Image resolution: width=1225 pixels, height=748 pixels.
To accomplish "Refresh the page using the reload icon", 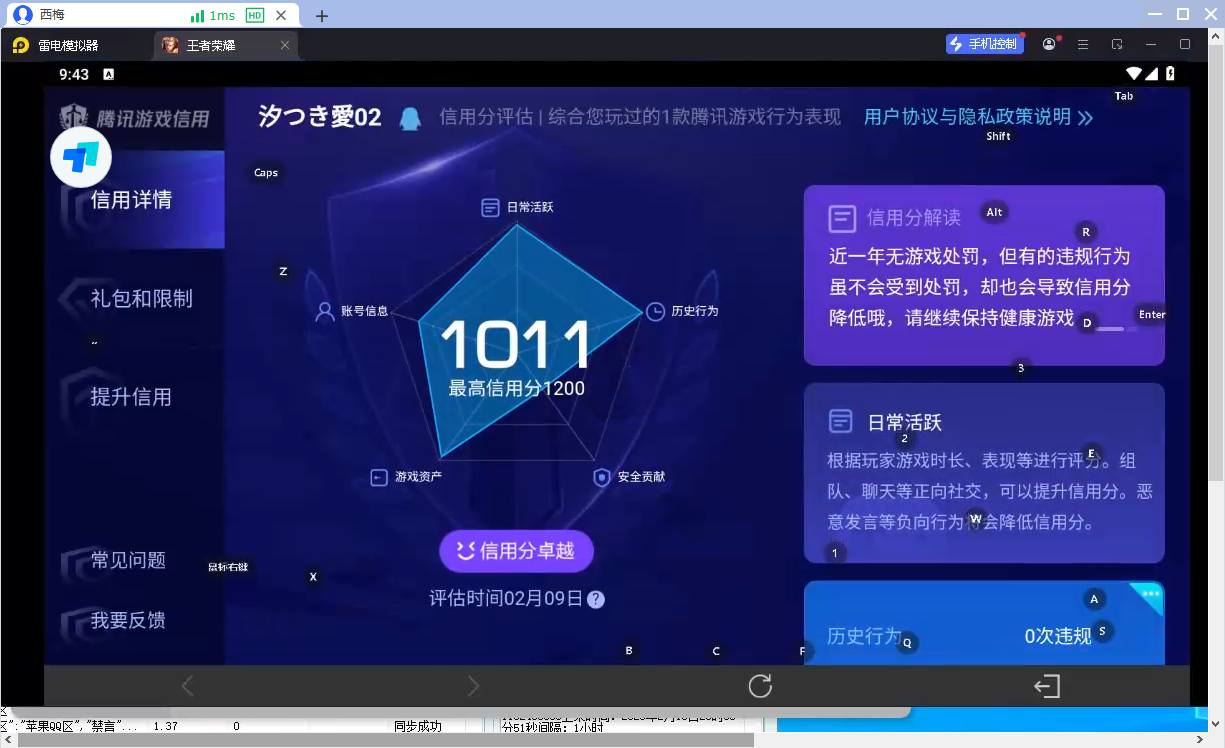I will click(x=760, y=686).
